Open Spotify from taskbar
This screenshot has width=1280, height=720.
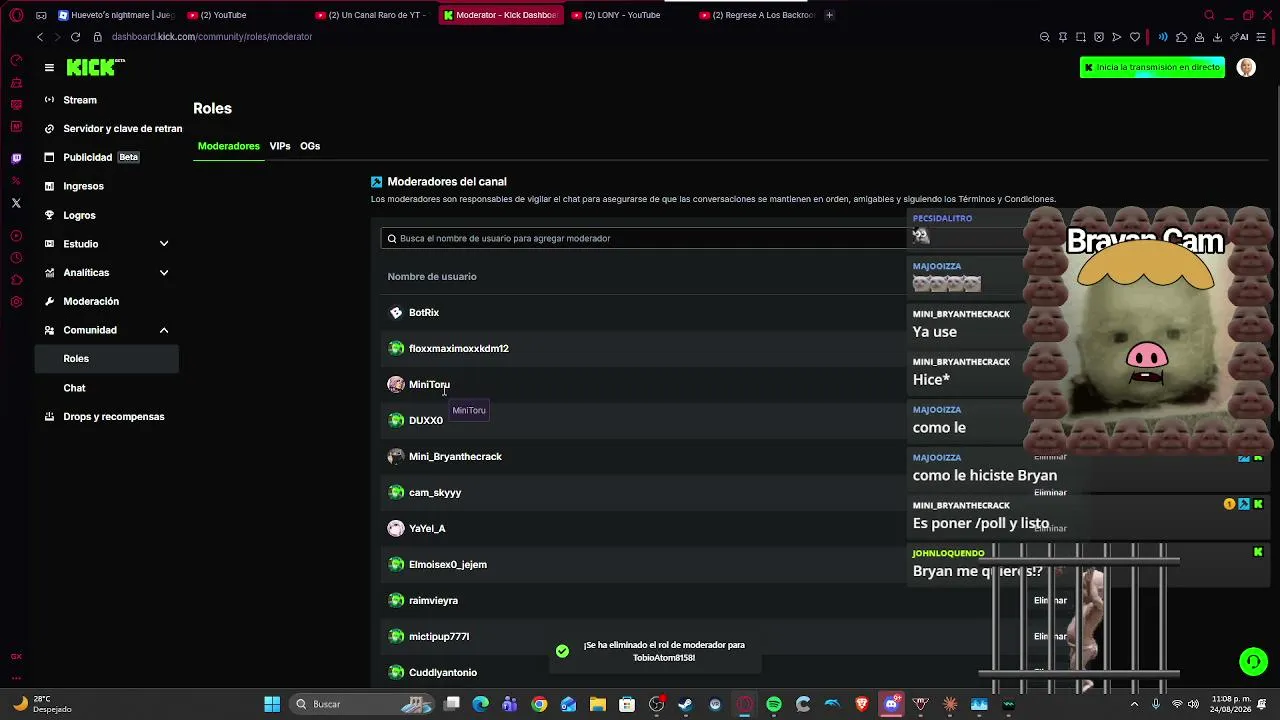point(774,704)
